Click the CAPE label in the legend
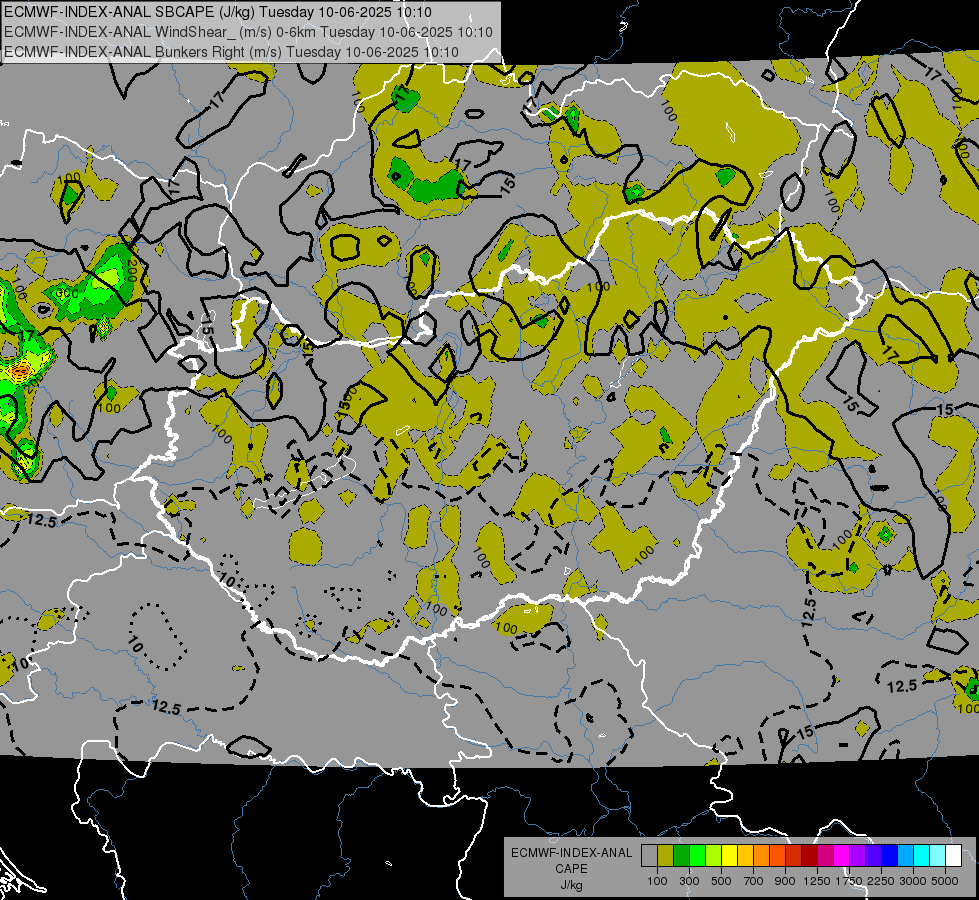 click(x=572, y=869)
